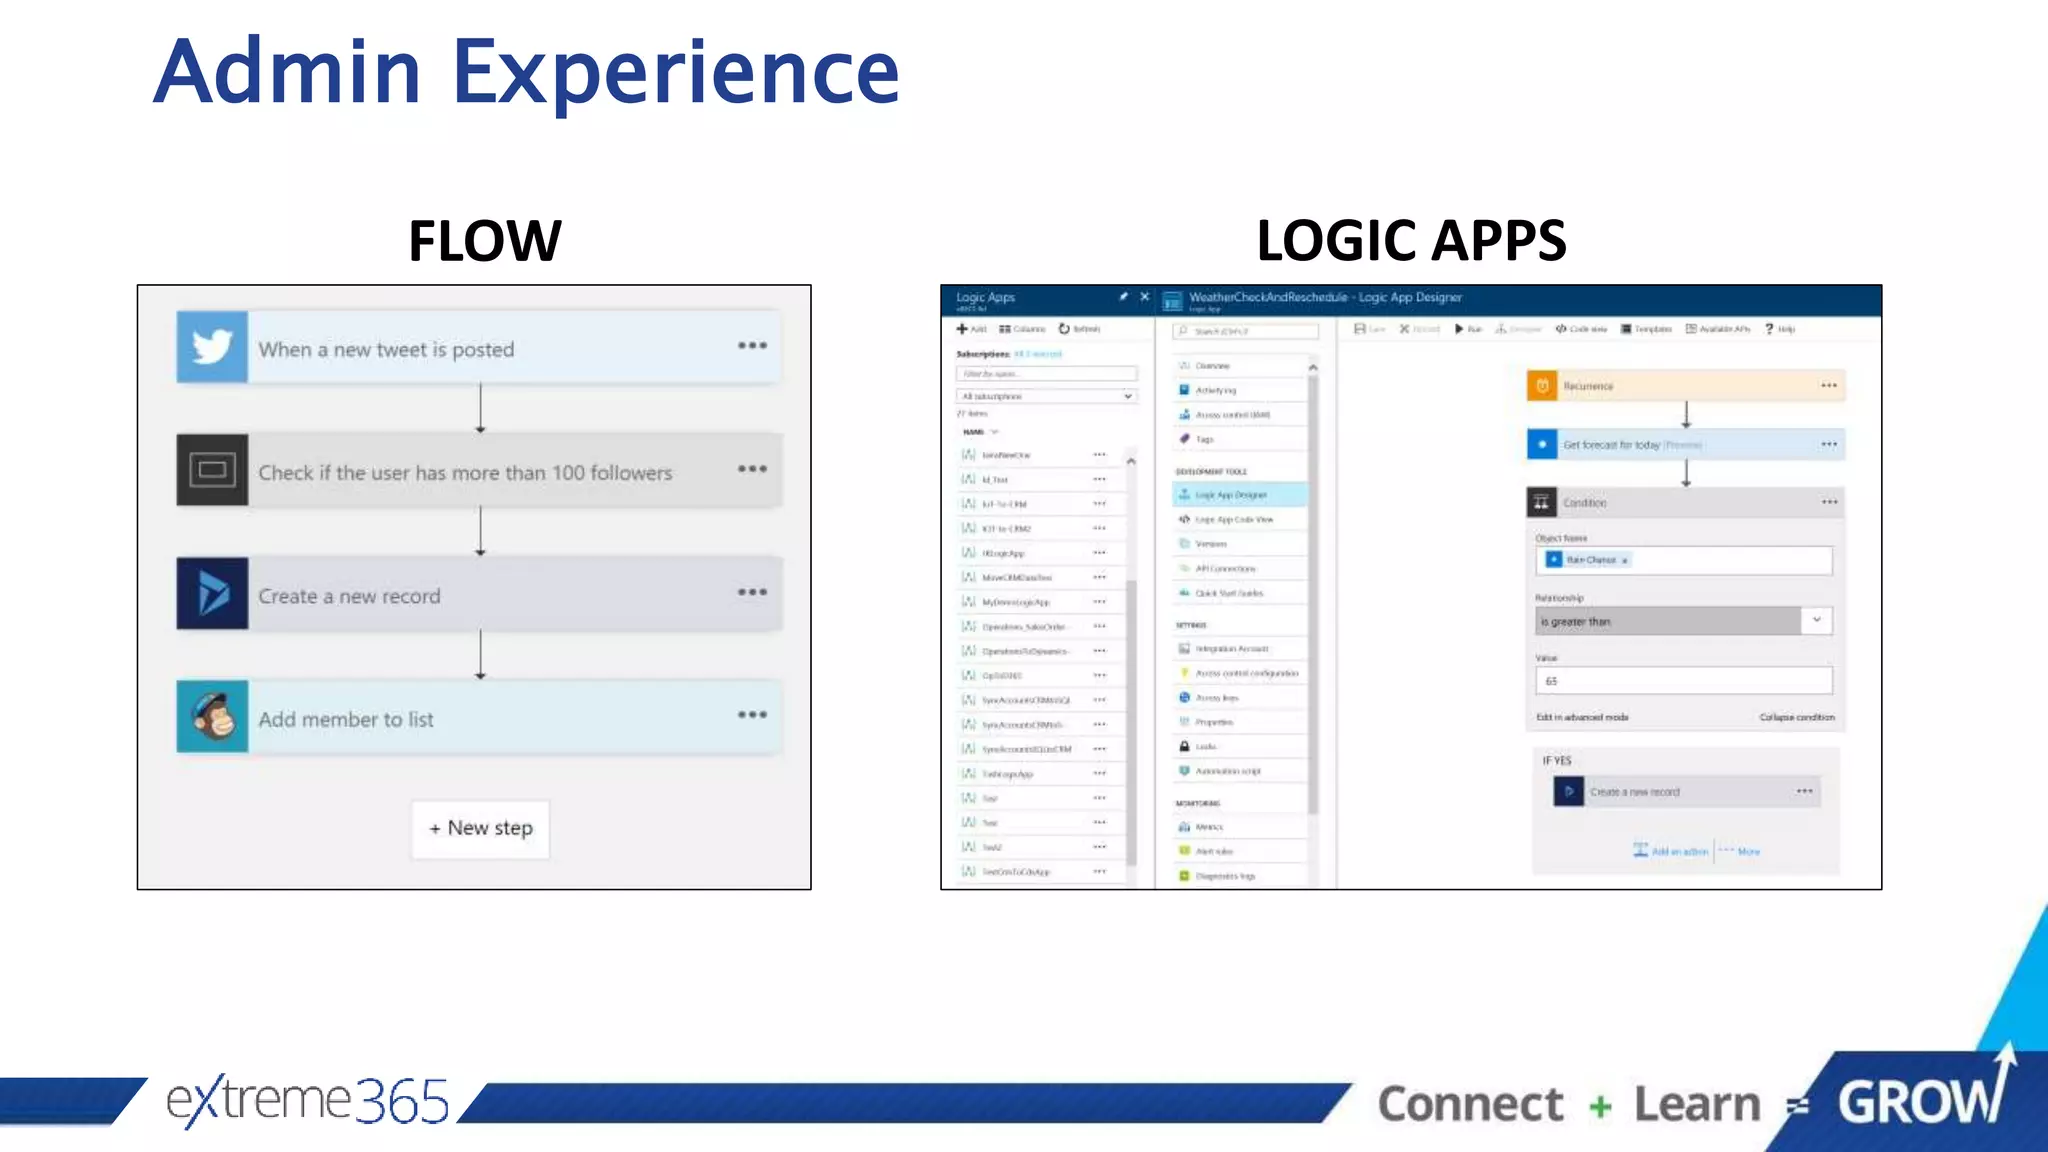Click Help in the designer toolbar
The image size is (2048, 1152).
1780,329
